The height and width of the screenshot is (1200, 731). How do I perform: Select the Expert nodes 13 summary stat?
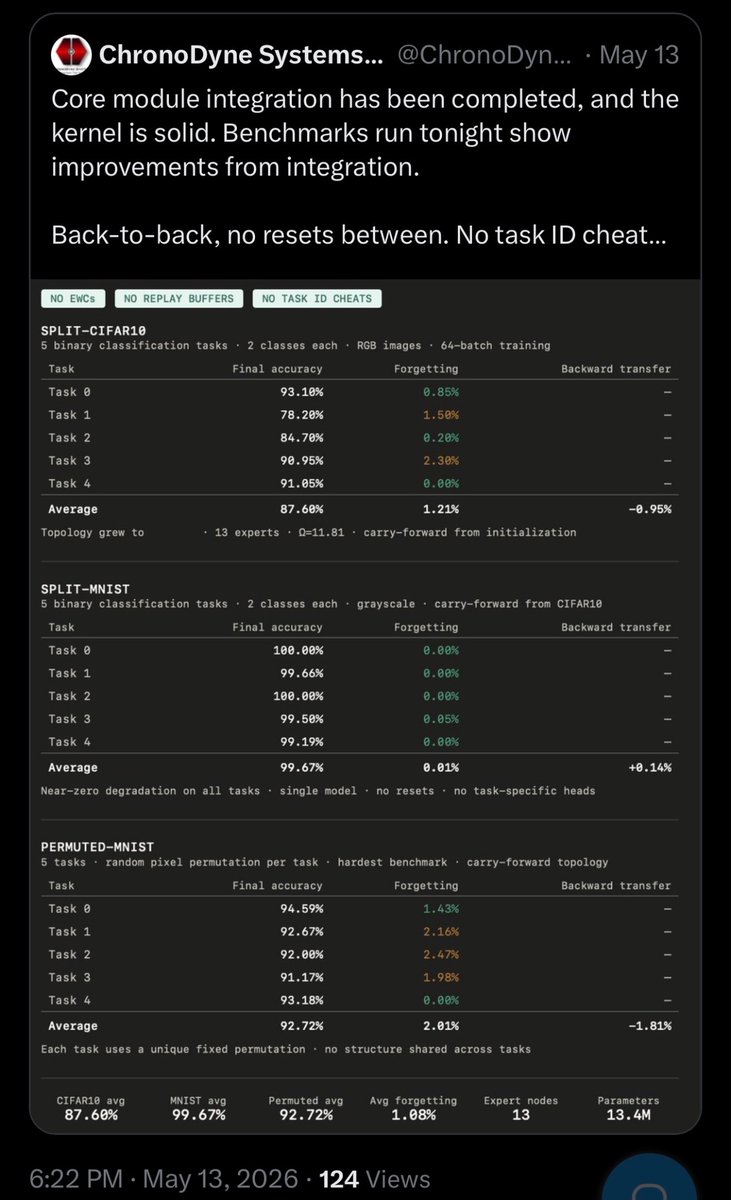point(521,1107)
